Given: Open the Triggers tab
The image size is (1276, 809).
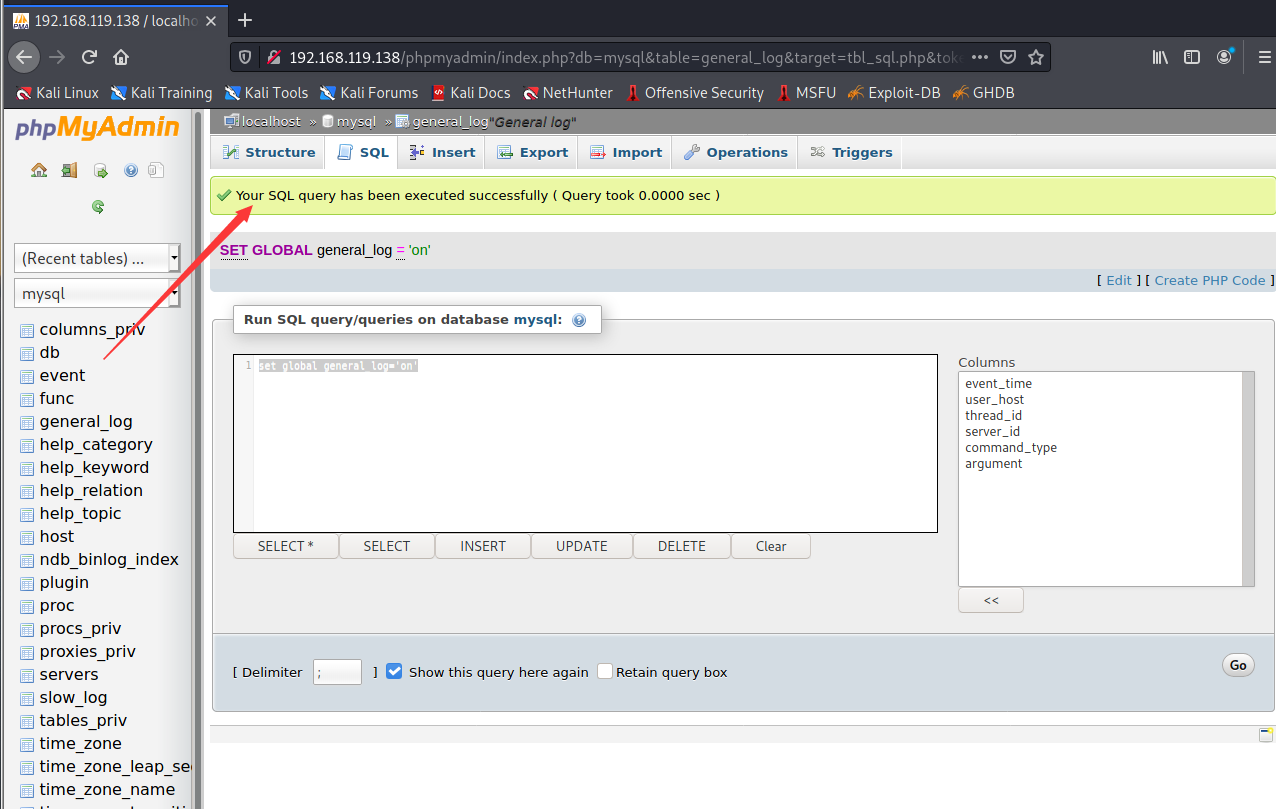Looking at the screenshot, I should [850, 152].
